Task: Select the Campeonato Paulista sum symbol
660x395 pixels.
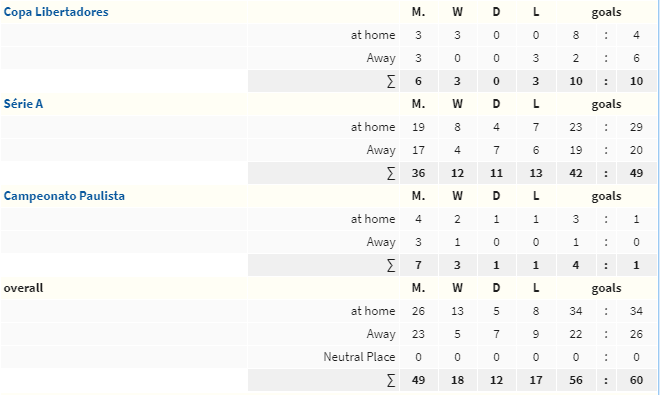Action: (x=391, y=265)
